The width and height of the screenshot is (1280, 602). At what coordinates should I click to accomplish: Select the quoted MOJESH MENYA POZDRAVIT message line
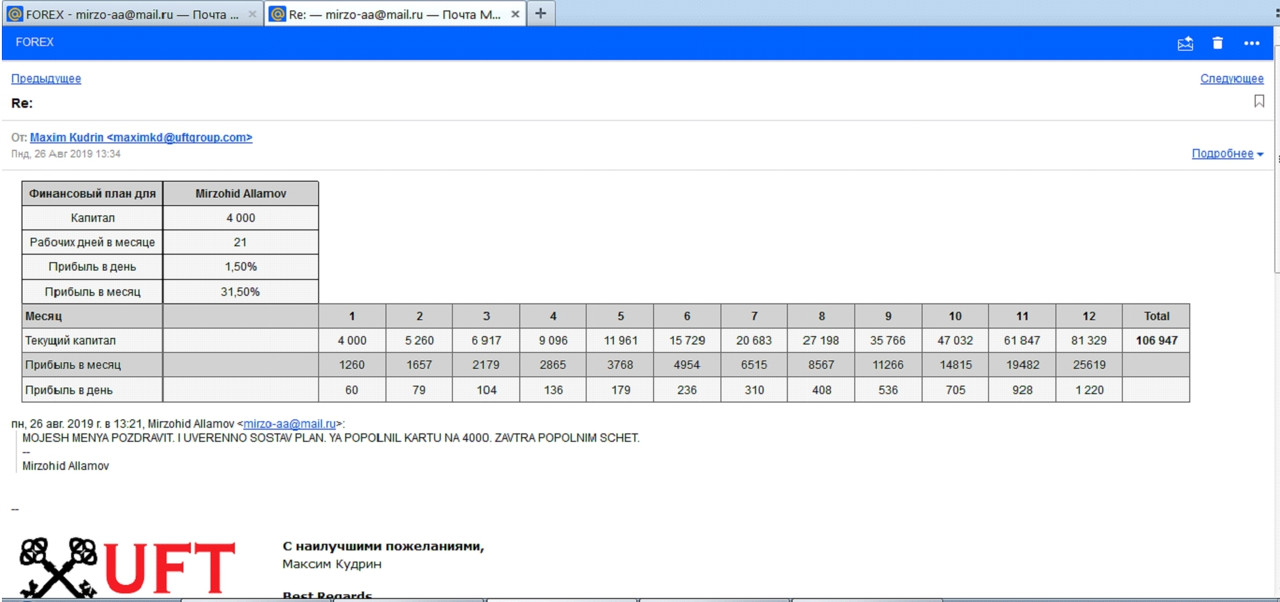pyautogui.click(x=331, y=438)
